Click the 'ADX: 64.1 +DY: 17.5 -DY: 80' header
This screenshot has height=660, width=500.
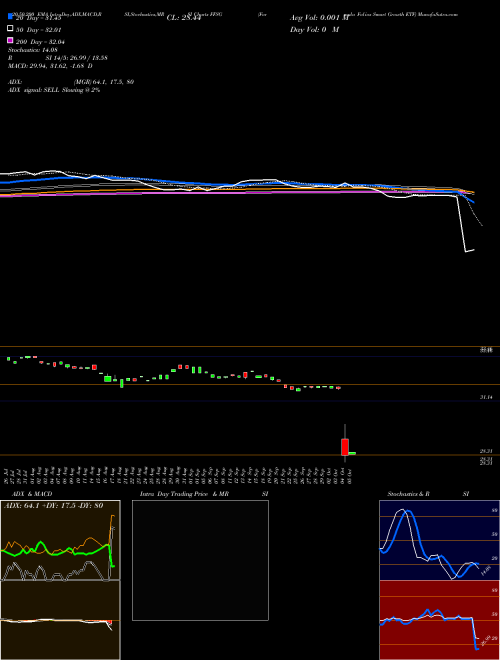tap(54, 506)
